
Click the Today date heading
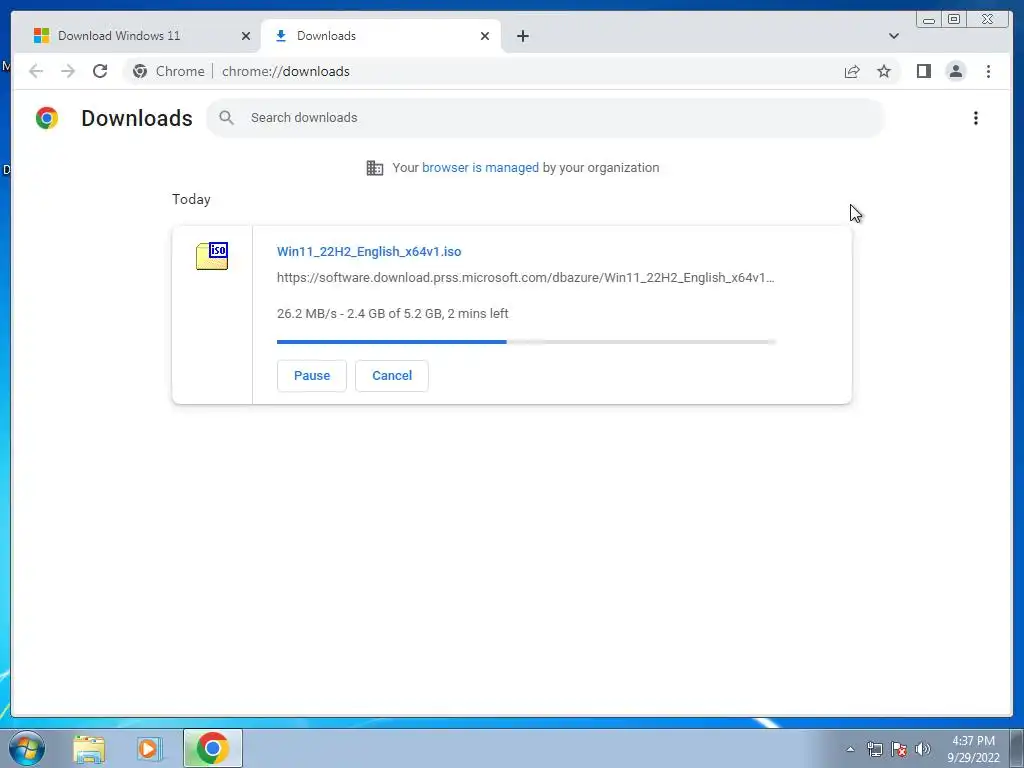191,199
